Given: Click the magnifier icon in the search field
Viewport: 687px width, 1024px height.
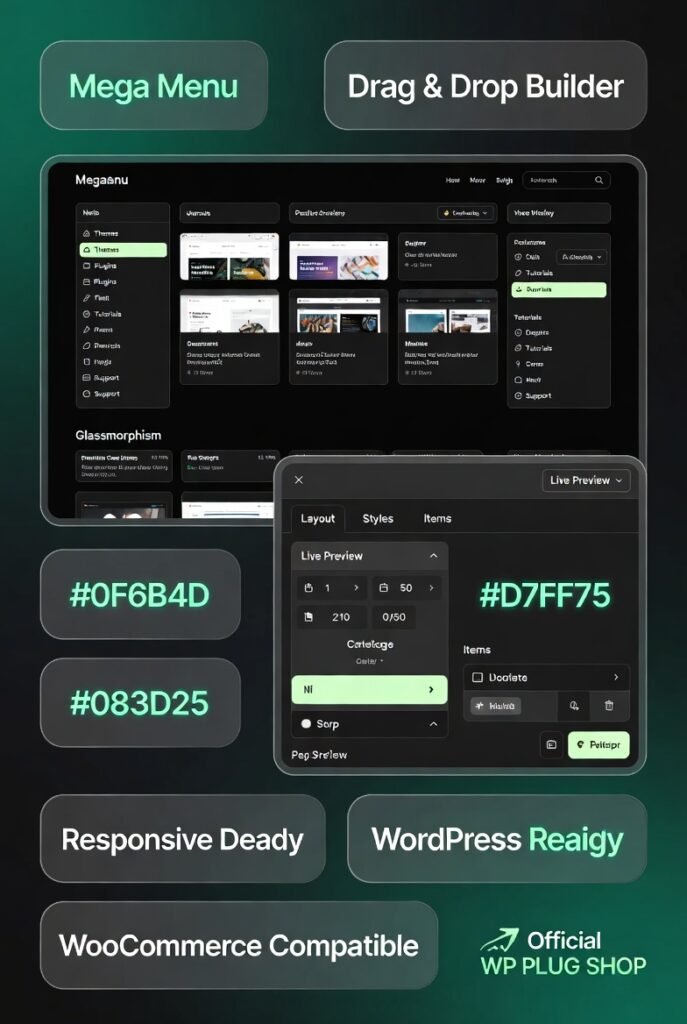Looking at the screenshot, I should [599, 180].
